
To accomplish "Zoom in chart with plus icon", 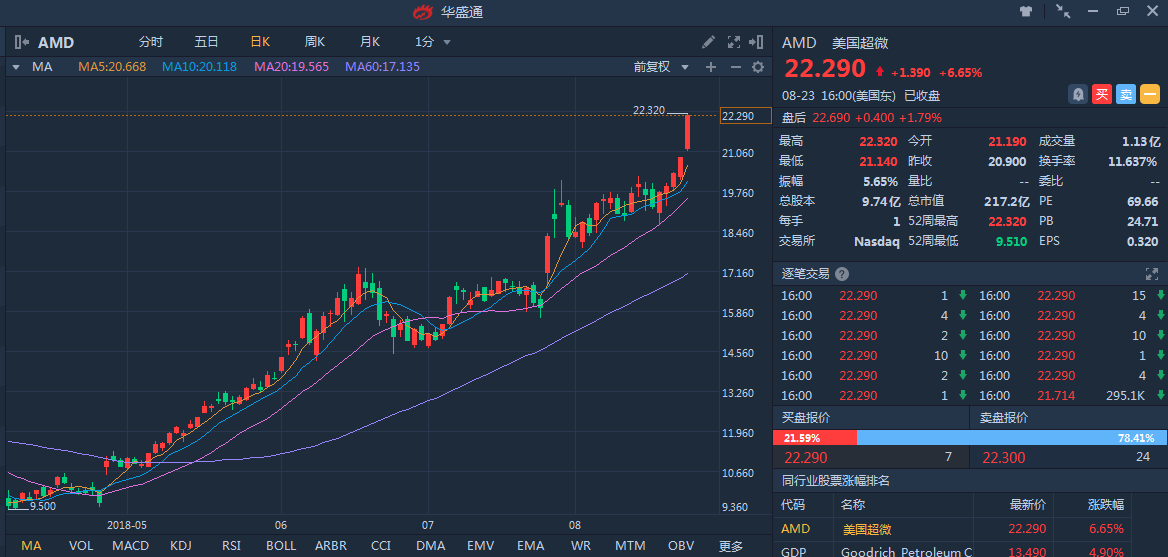I will (711, 67).
